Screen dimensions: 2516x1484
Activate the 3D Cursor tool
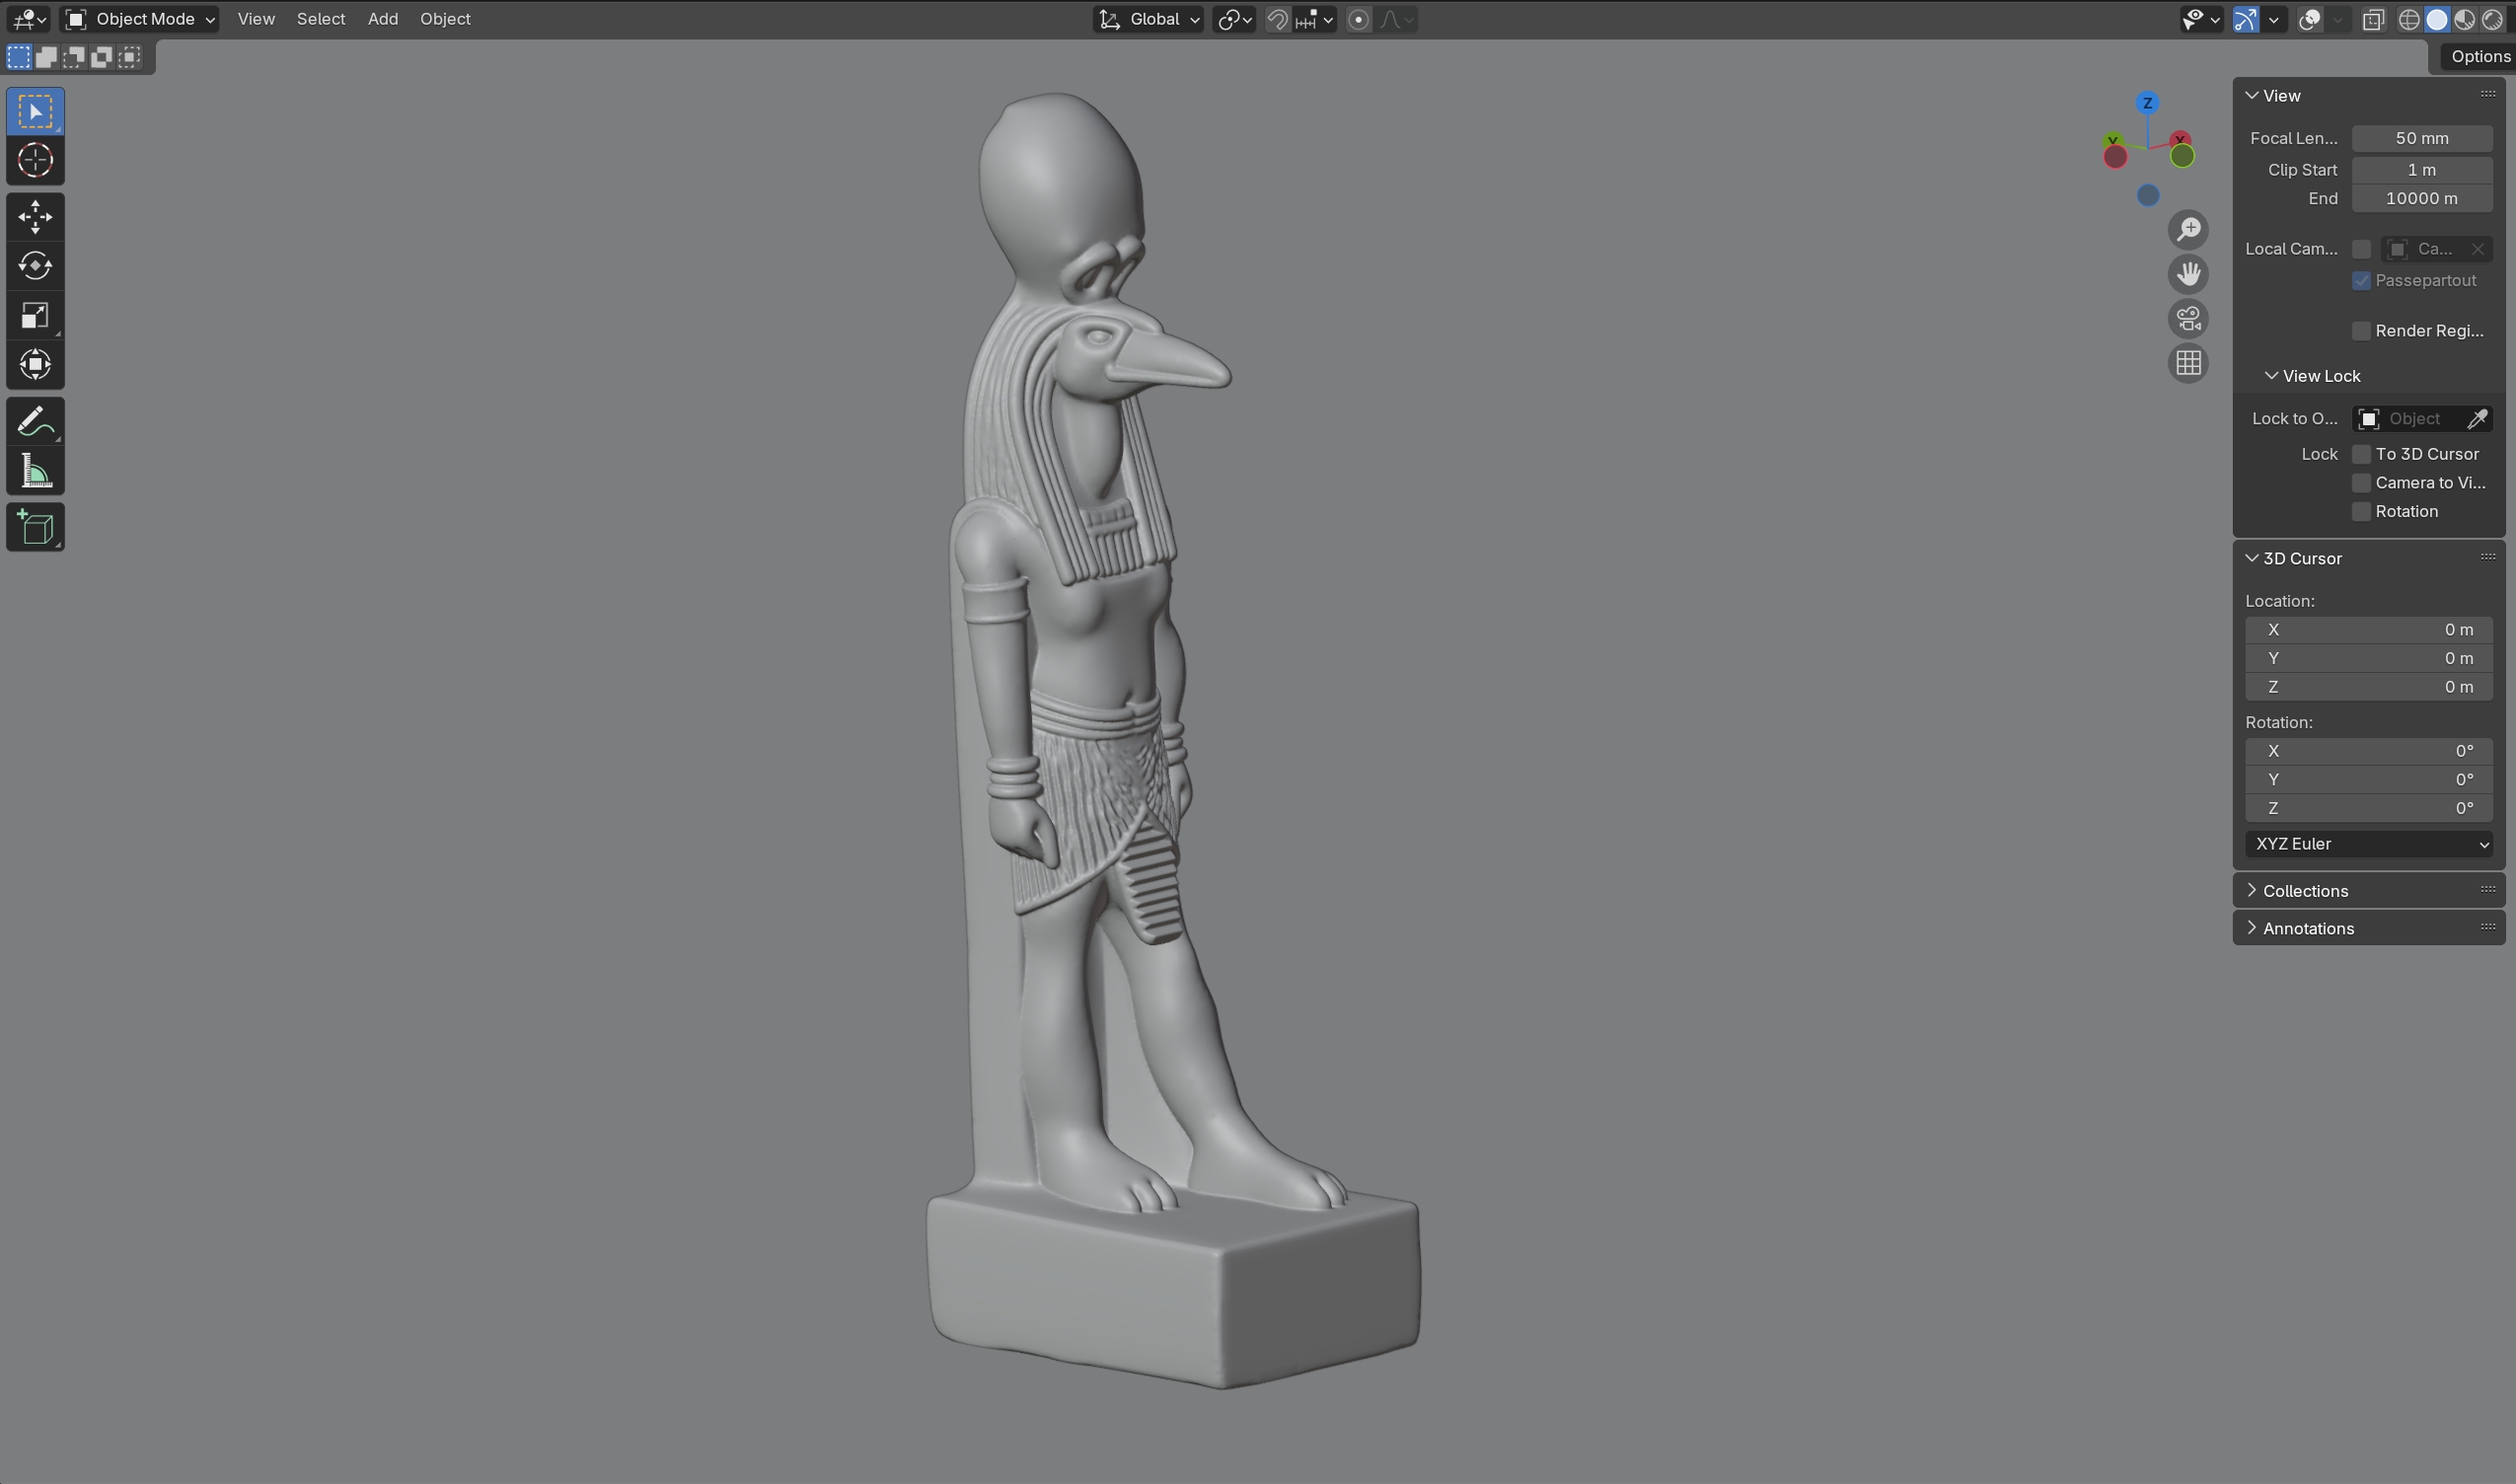pyautogui.click(x=35, y=160)
